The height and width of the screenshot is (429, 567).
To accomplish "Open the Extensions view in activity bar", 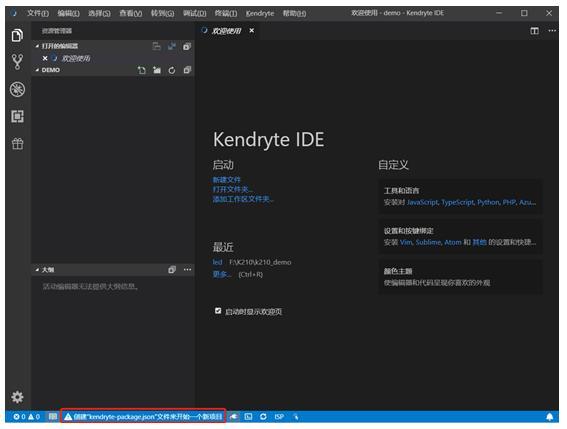I will click(17, 116).
